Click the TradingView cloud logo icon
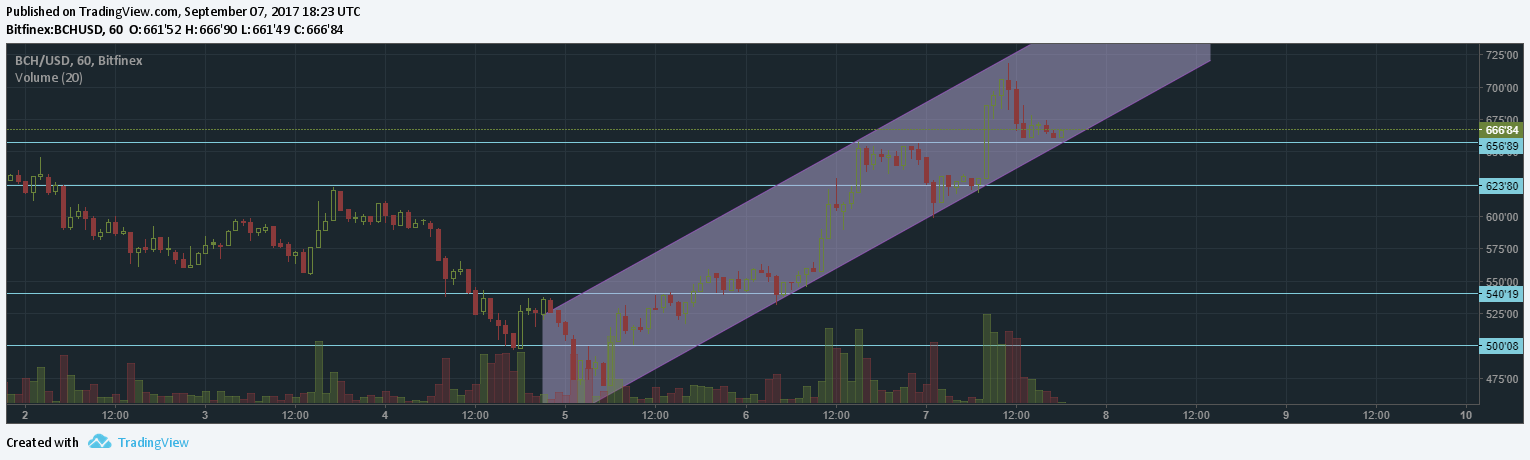The height and width of the screenshot is (460, 1530). (x=99, y=442)
